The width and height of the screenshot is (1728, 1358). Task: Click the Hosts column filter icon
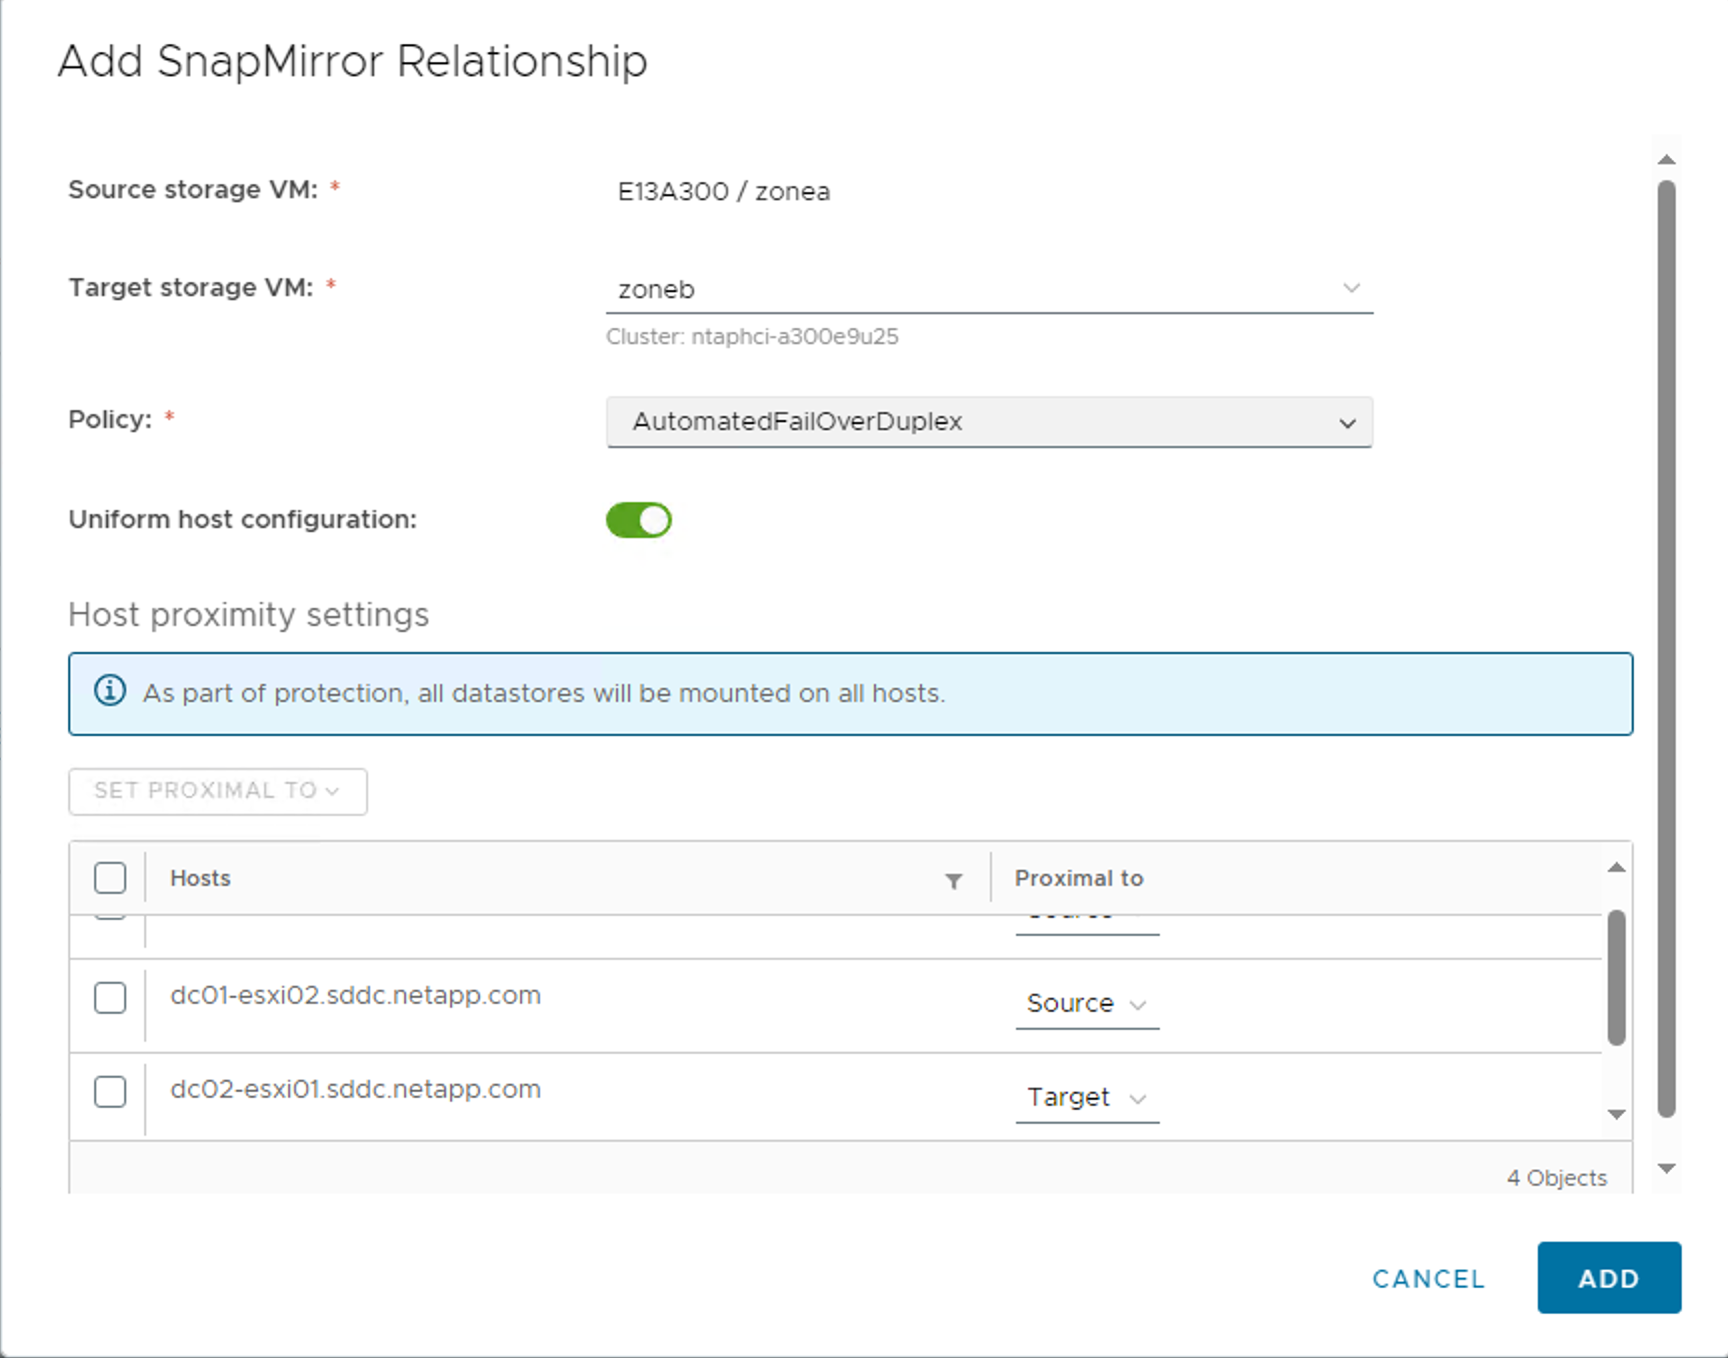pyautogui.click(x=954, y=880)
